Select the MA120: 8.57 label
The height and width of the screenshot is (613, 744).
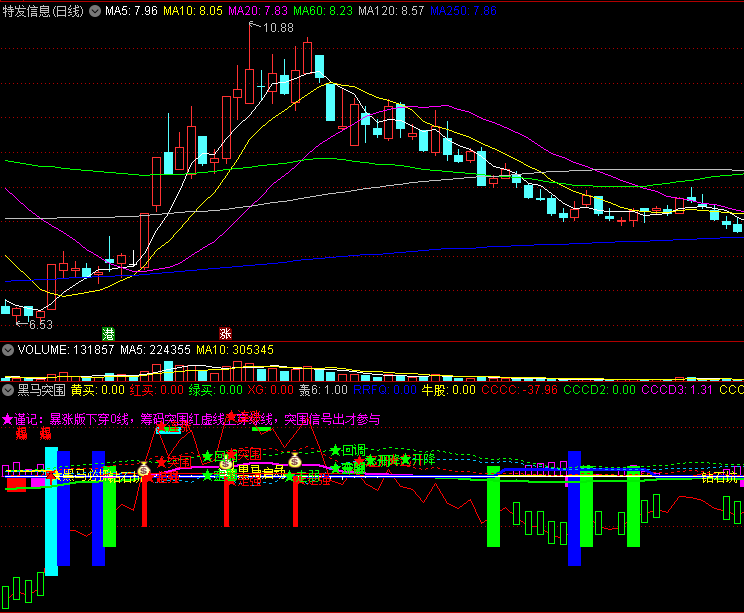[391, 11]
